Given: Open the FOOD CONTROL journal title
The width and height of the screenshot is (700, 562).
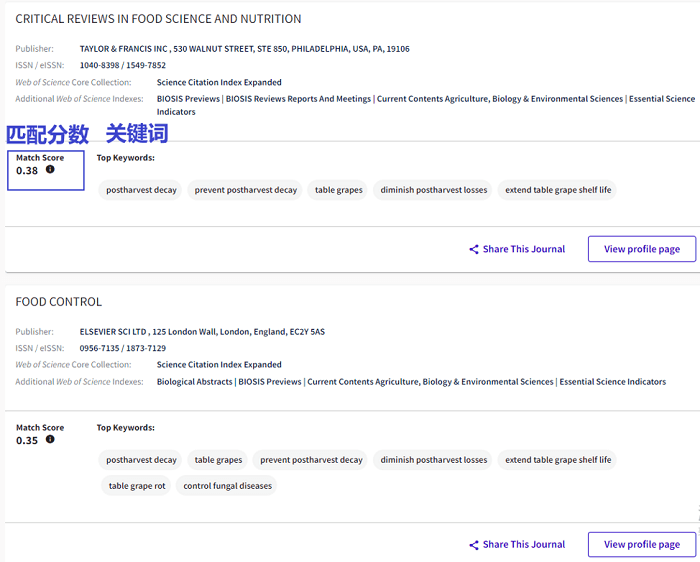Looking at the screenshot, I should 59,302.
